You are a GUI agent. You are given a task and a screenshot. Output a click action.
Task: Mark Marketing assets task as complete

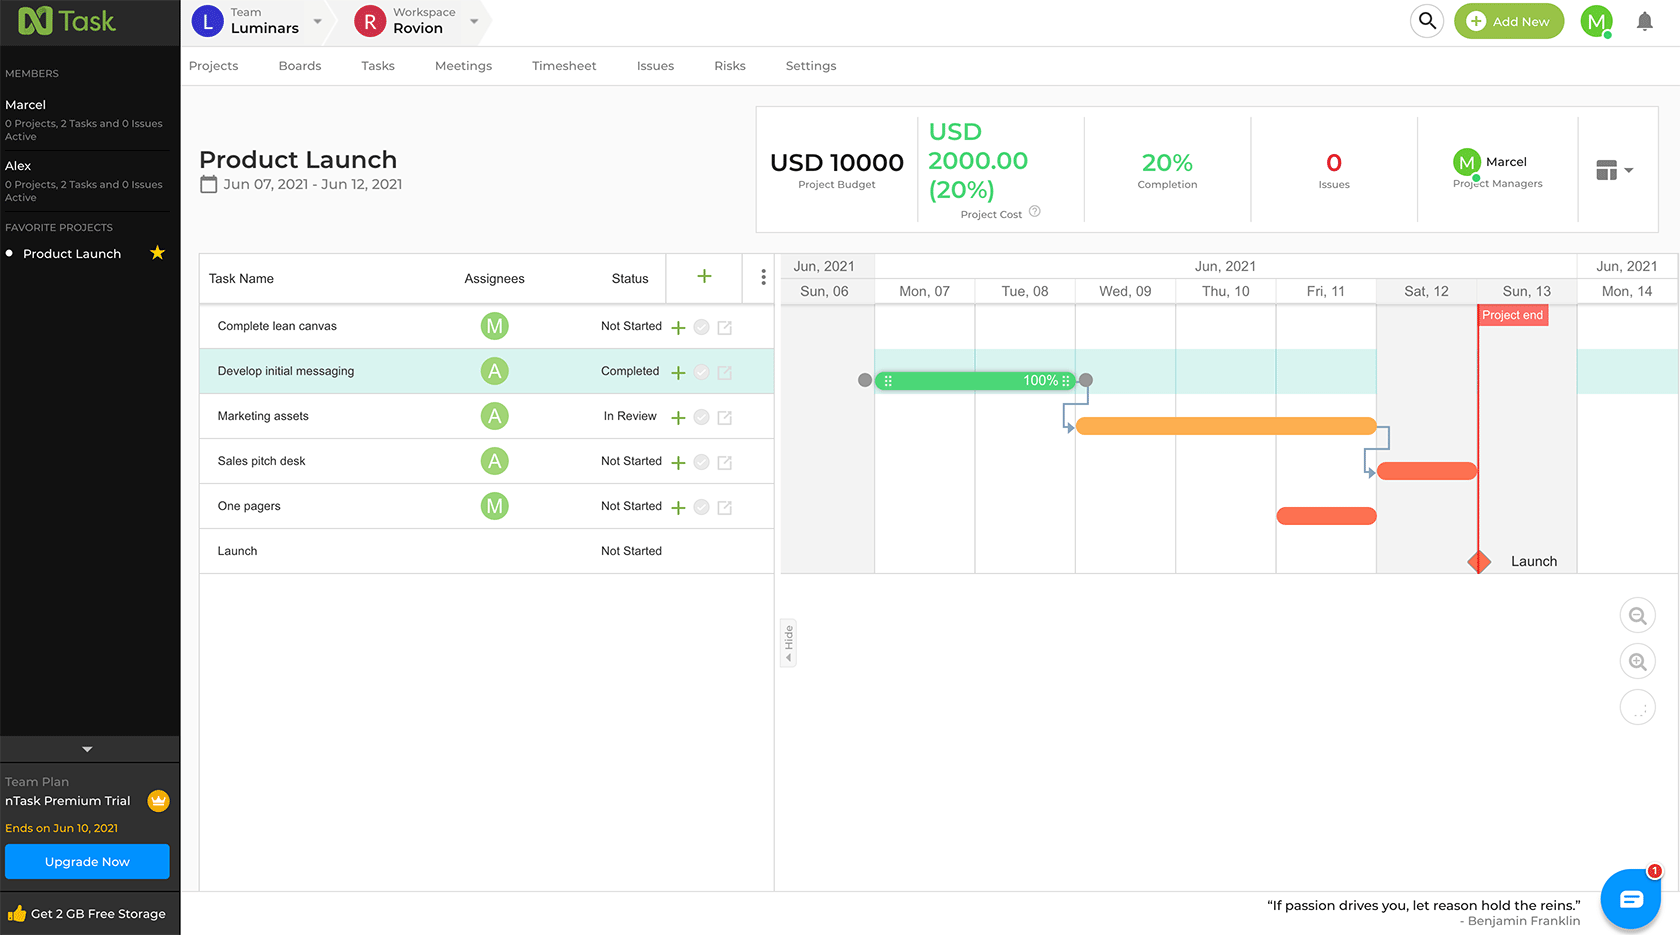pos(700,416)
